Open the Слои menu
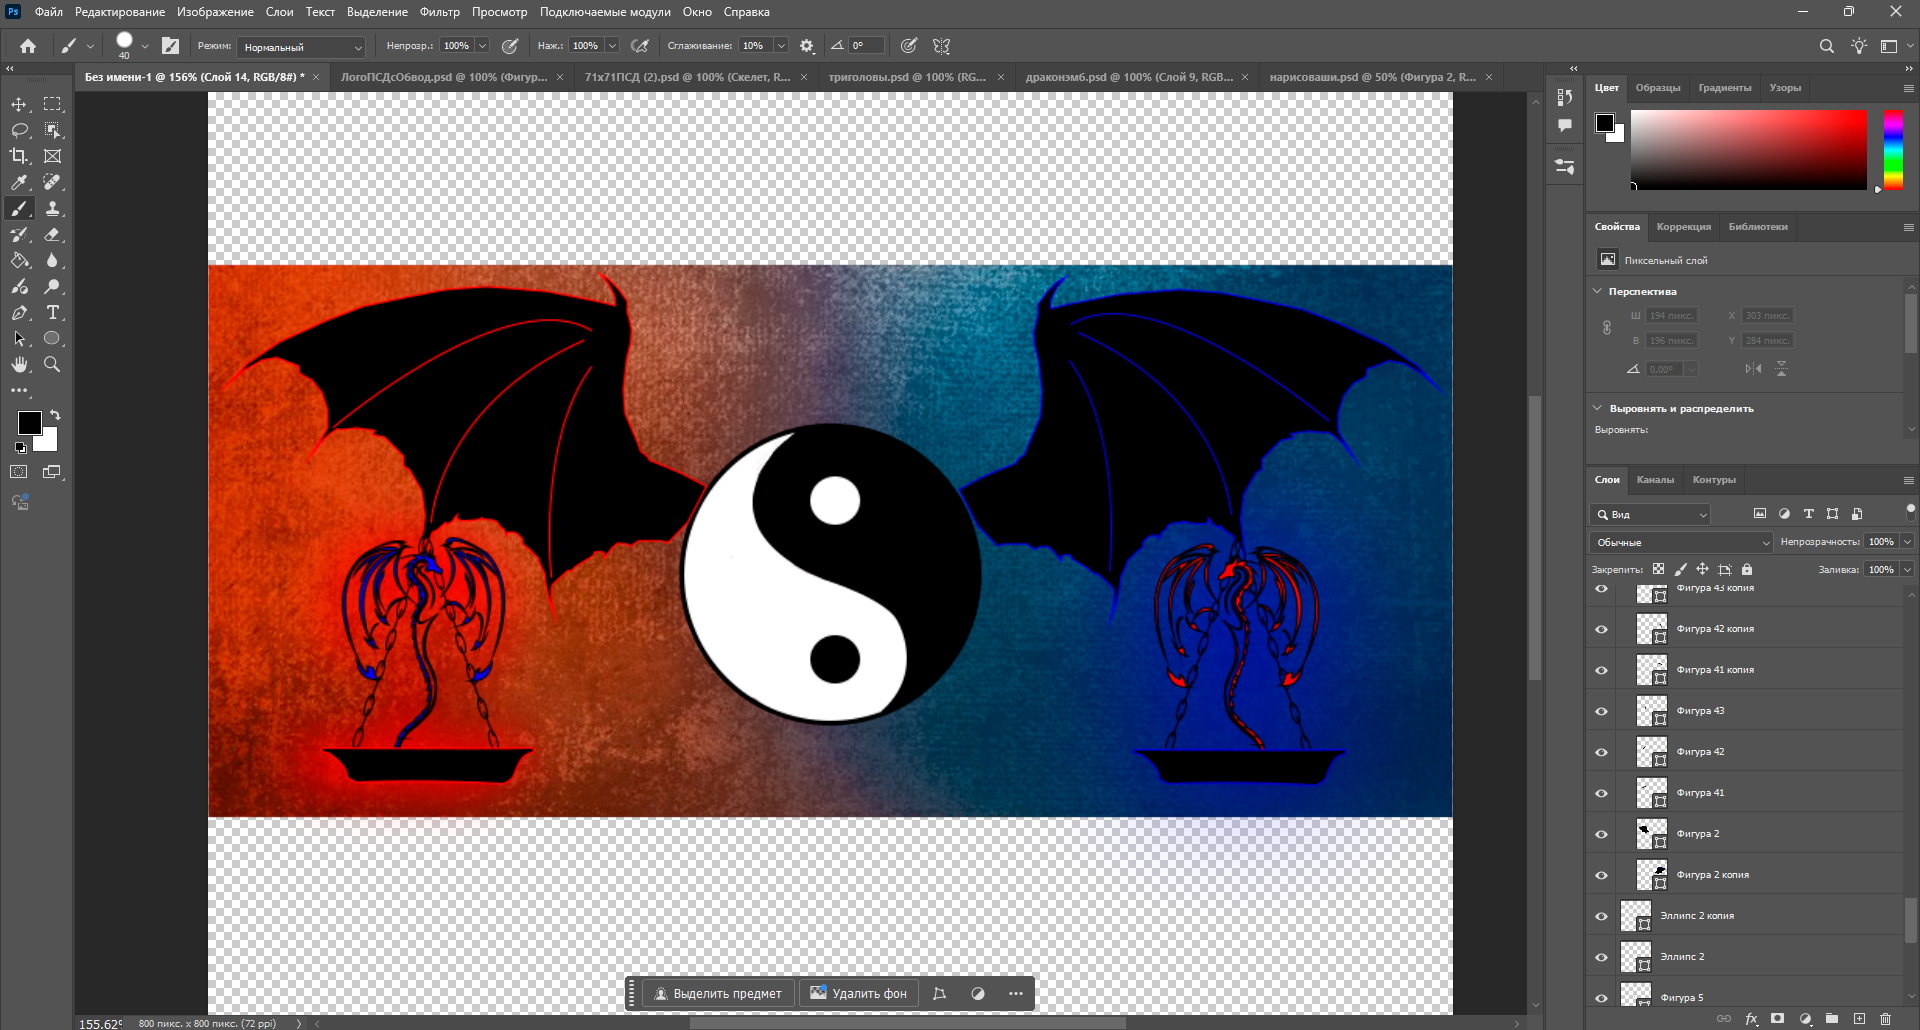 pos(279,12)
